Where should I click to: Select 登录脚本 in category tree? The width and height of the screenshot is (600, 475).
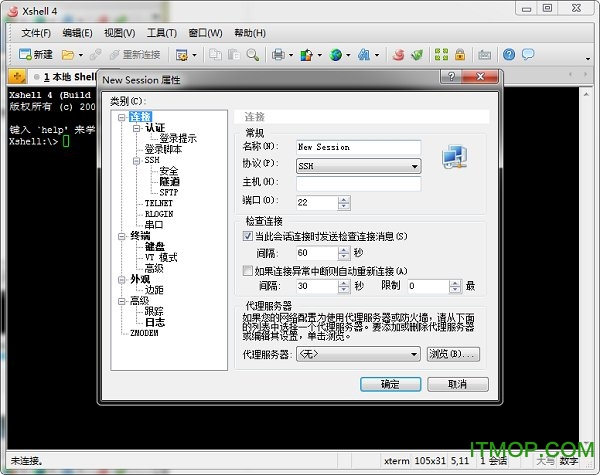tap(163, 149)
